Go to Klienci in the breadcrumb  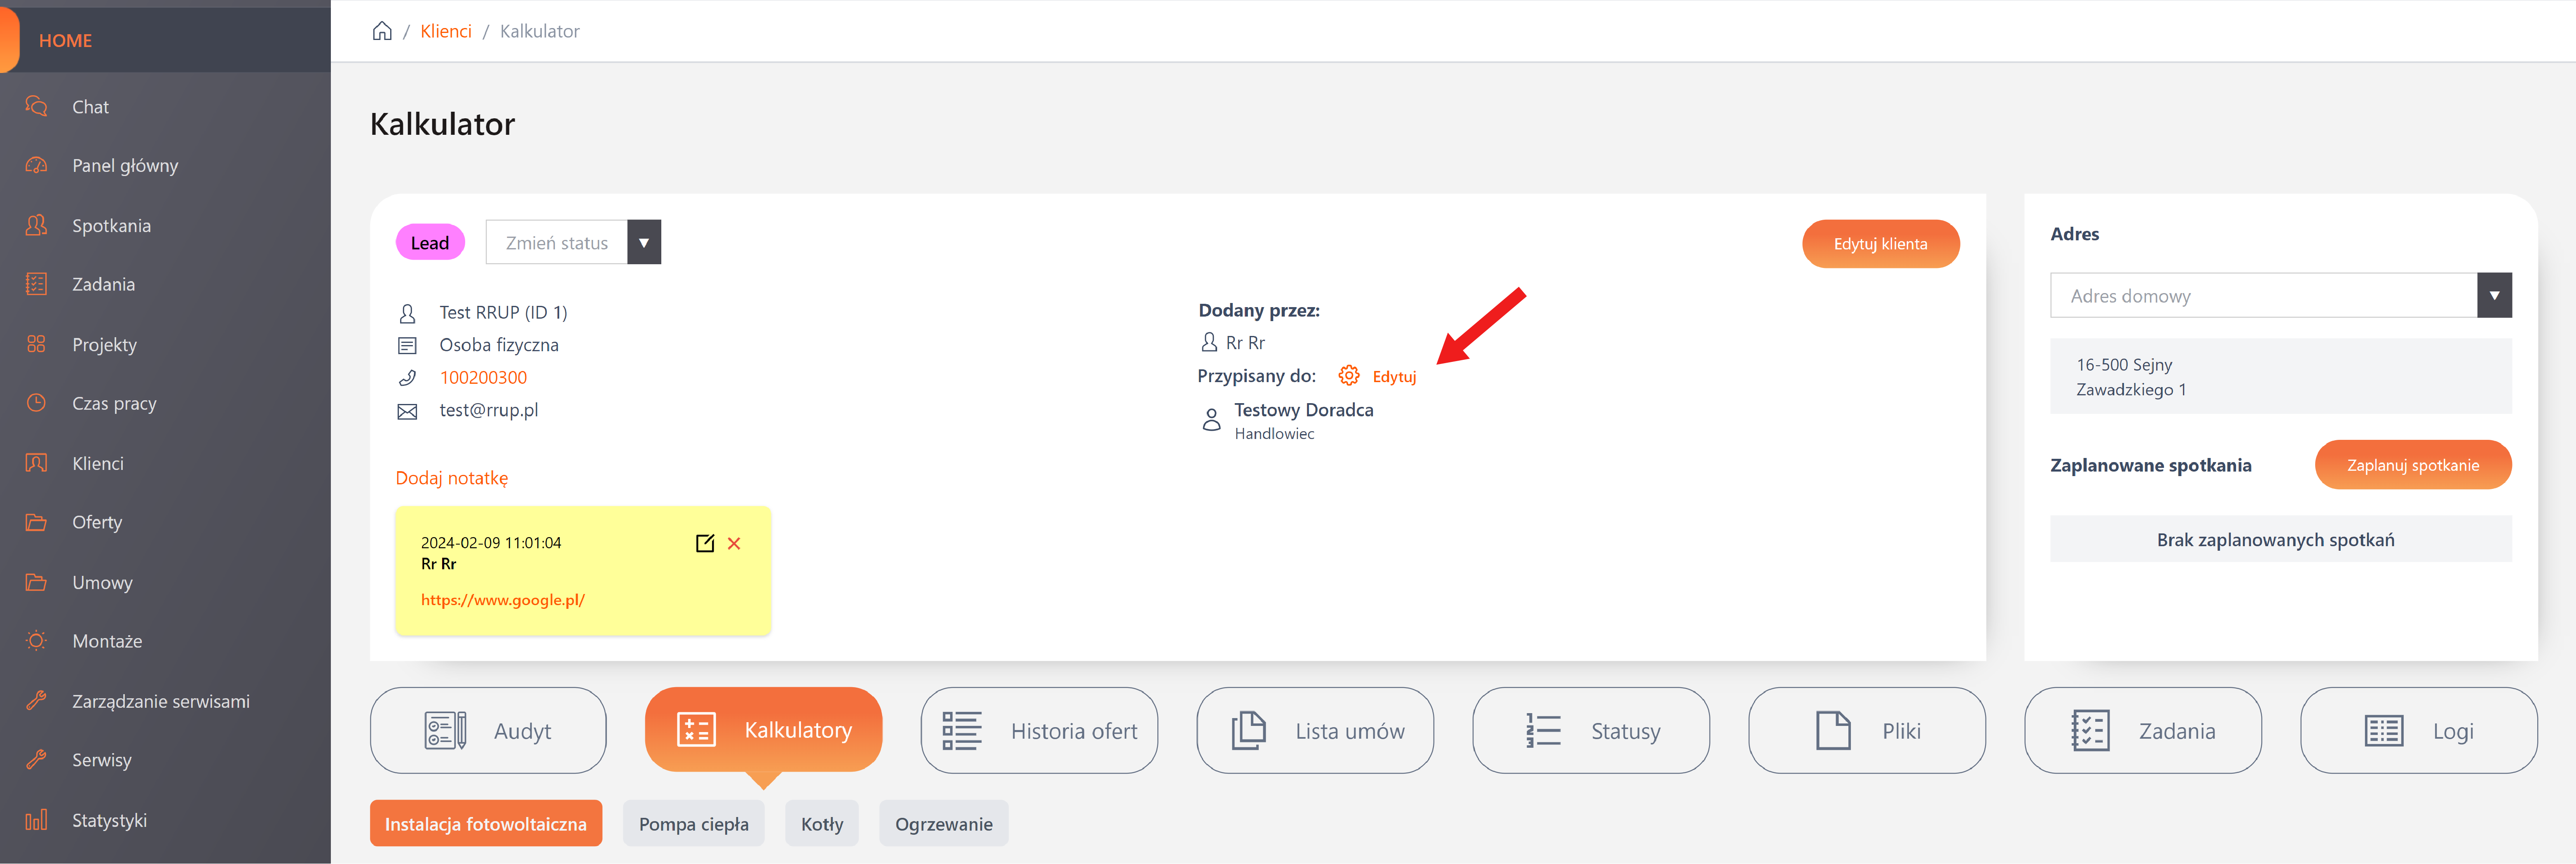[446, 31]
